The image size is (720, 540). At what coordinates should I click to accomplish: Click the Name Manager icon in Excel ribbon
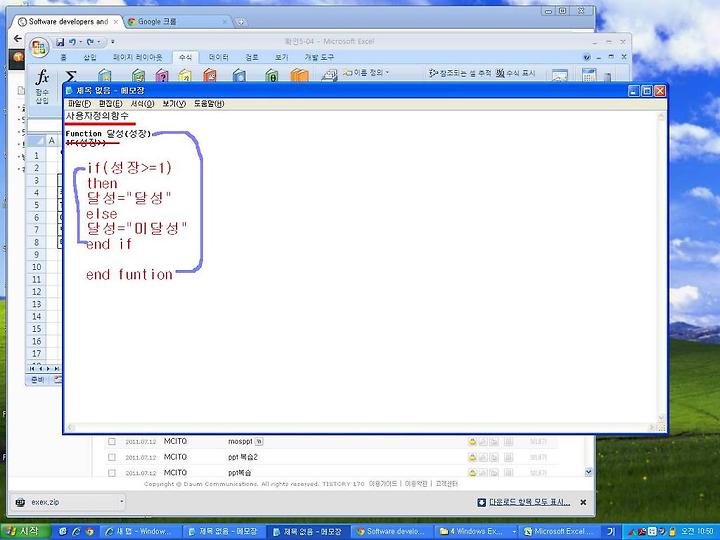point(329,76)
